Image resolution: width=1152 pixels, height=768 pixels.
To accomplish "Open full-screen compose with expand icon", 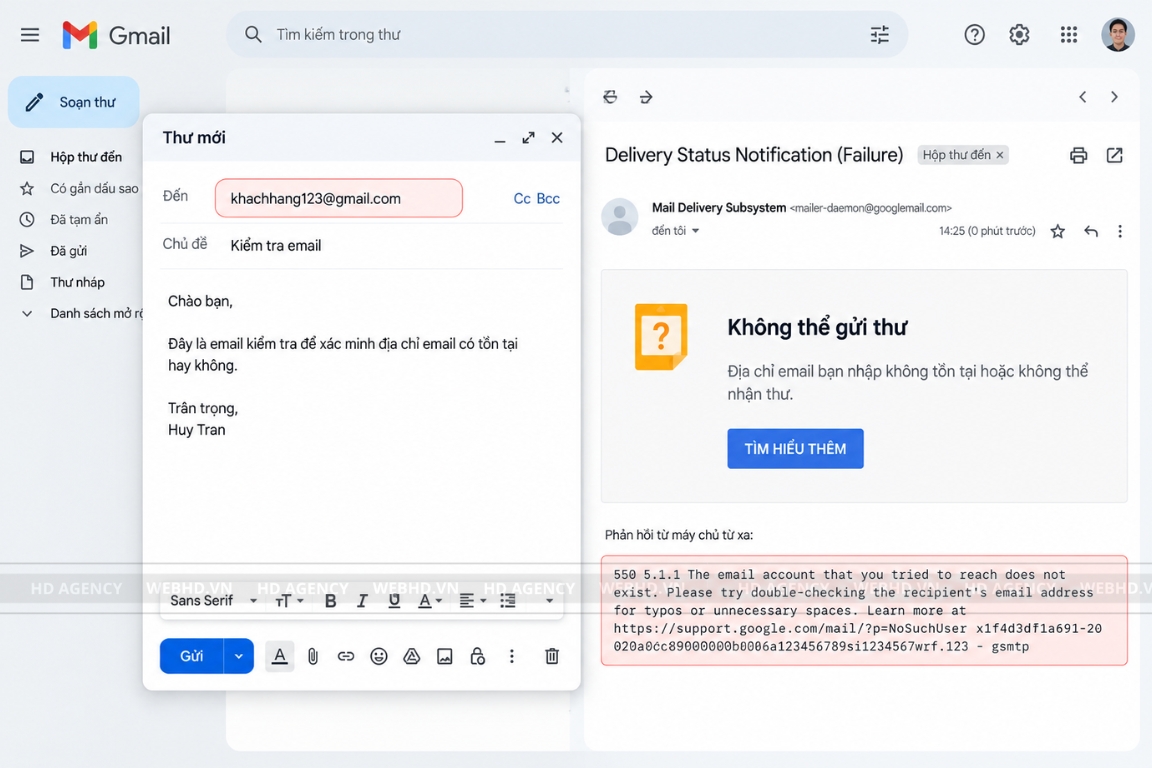I will (528, 137).
